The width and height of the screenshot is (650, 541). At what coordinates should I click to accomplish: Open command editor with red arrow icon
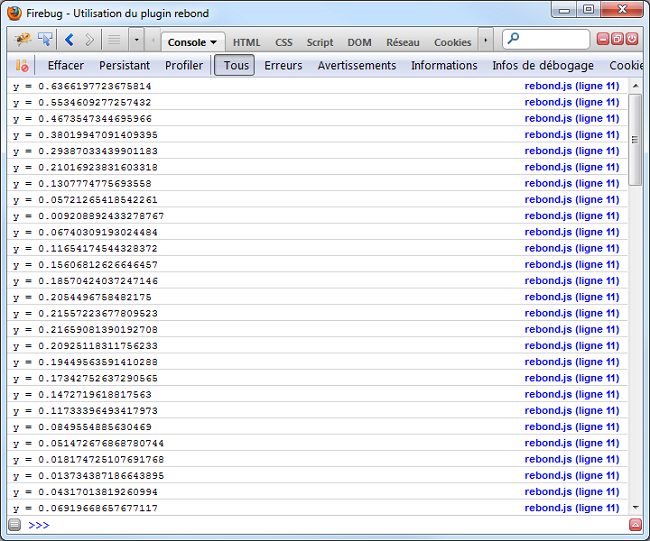[x=635, y=525]
